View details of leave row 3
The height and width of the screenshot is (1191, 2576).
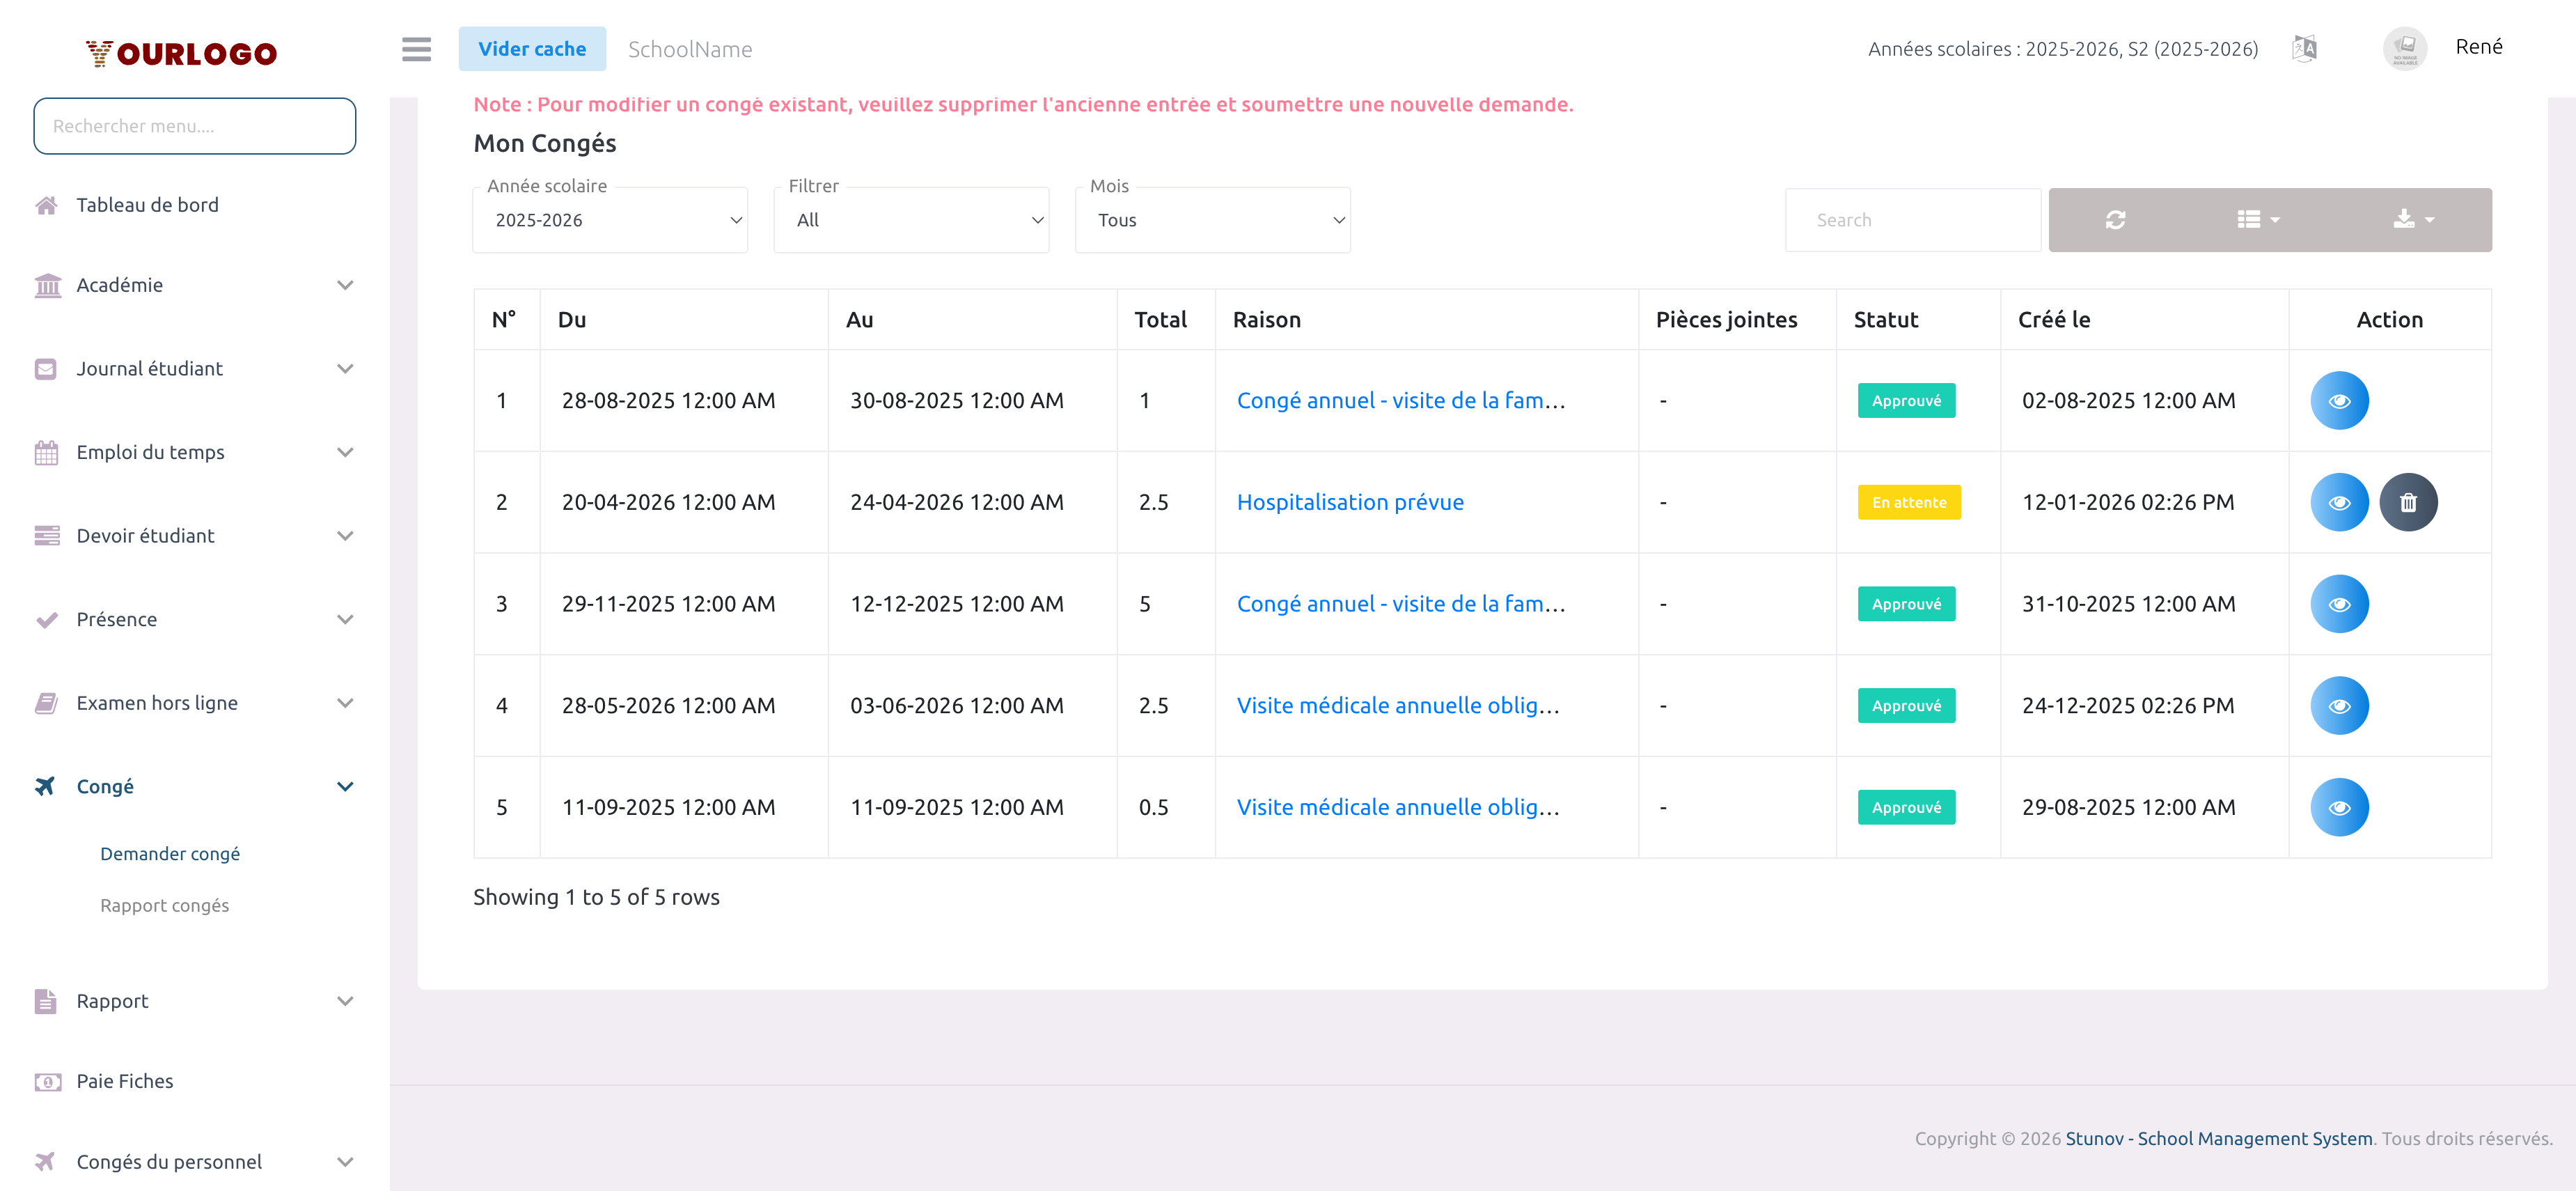tap(2339, 604)
